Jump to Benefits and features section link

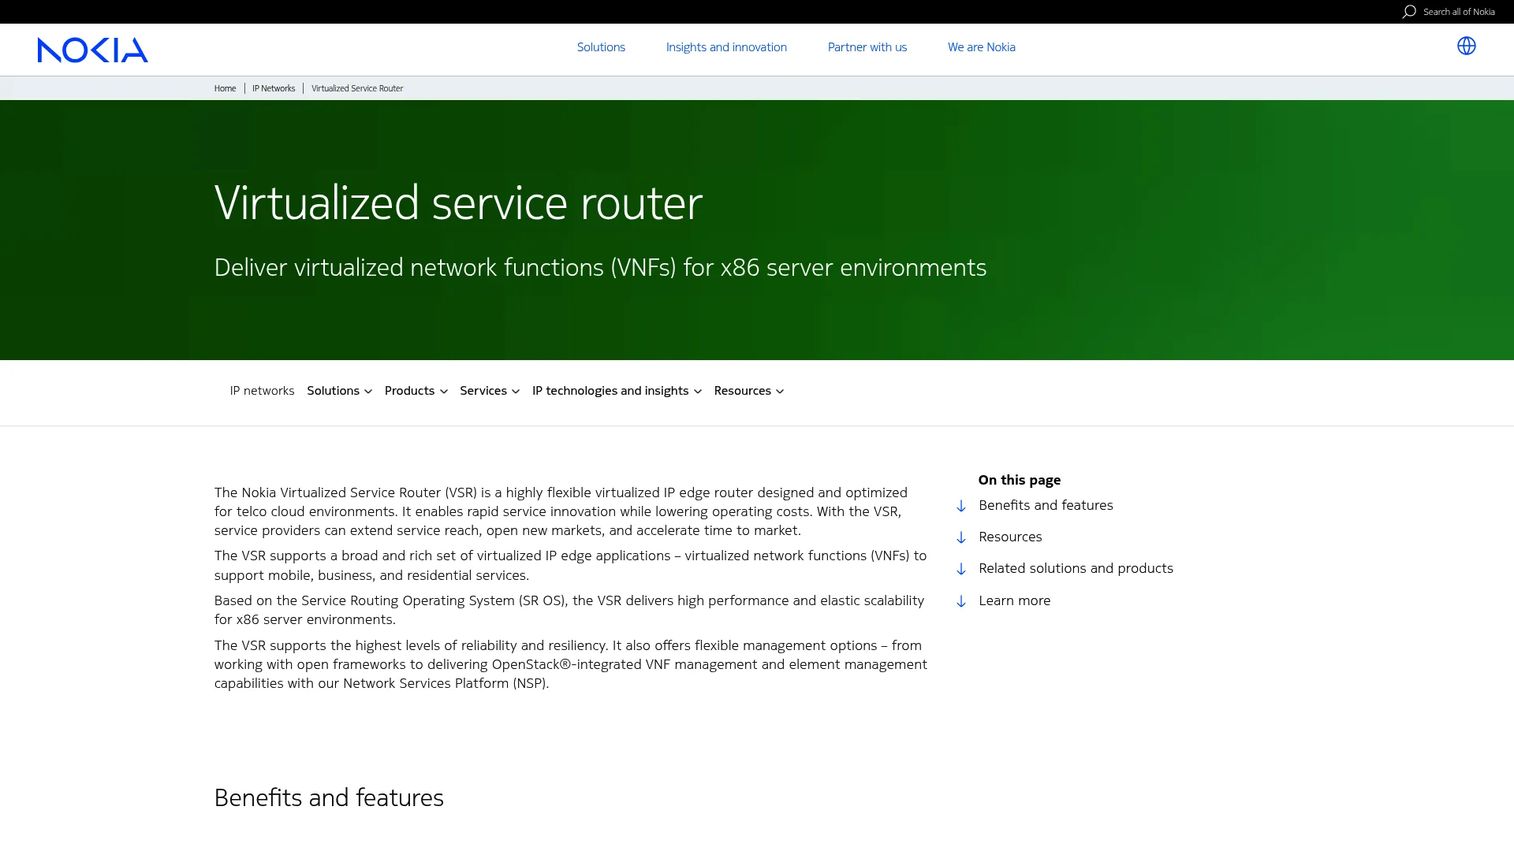tap(1046, 505)
